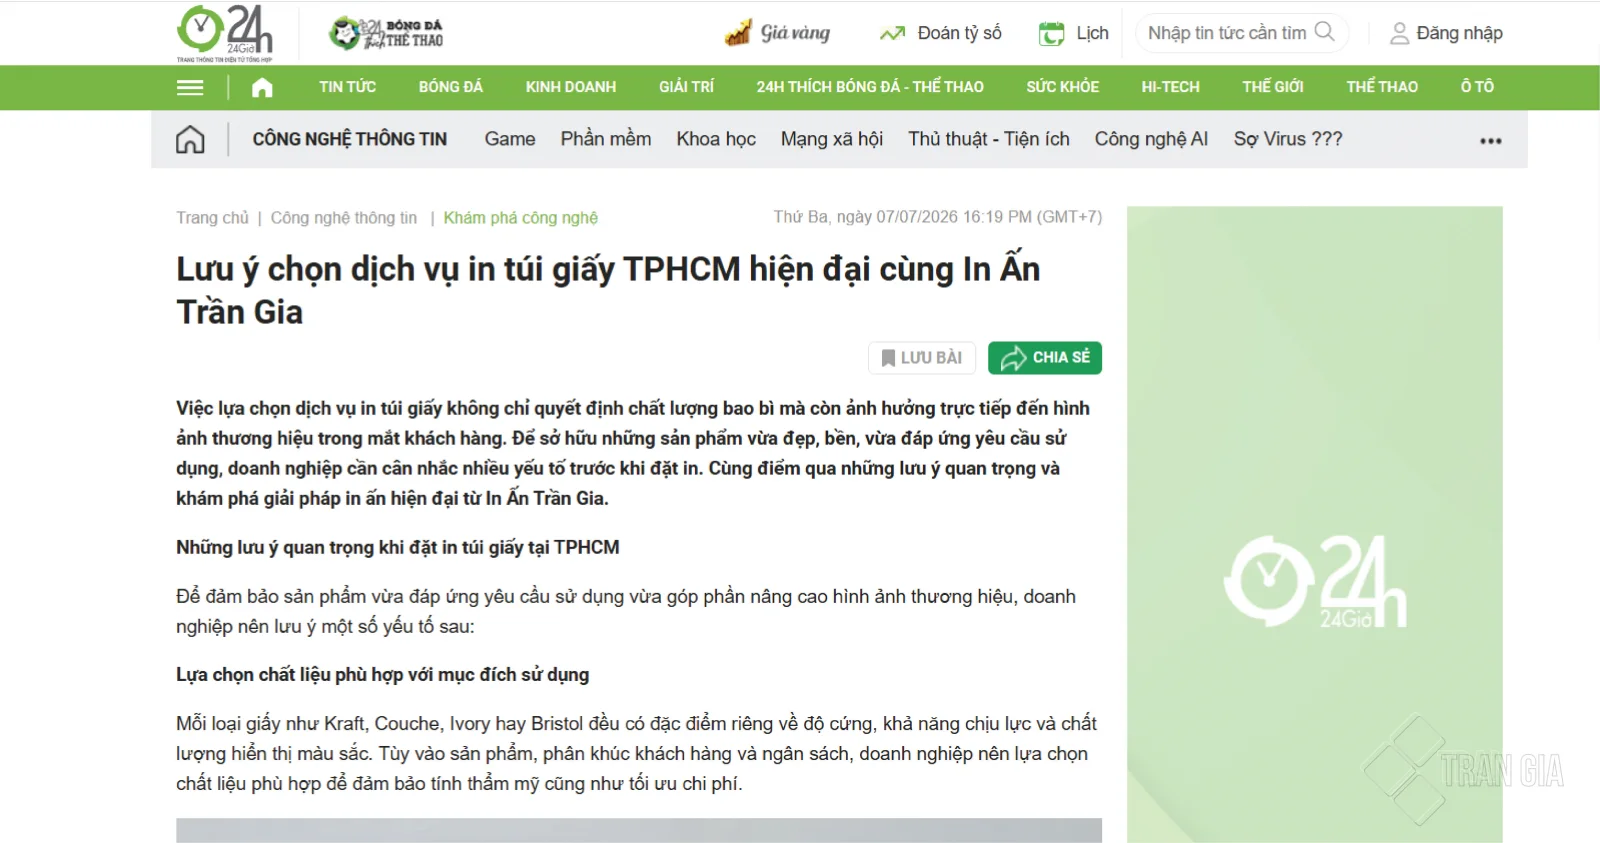
Task: Click the article image at bottom
Action: point(639,831)
